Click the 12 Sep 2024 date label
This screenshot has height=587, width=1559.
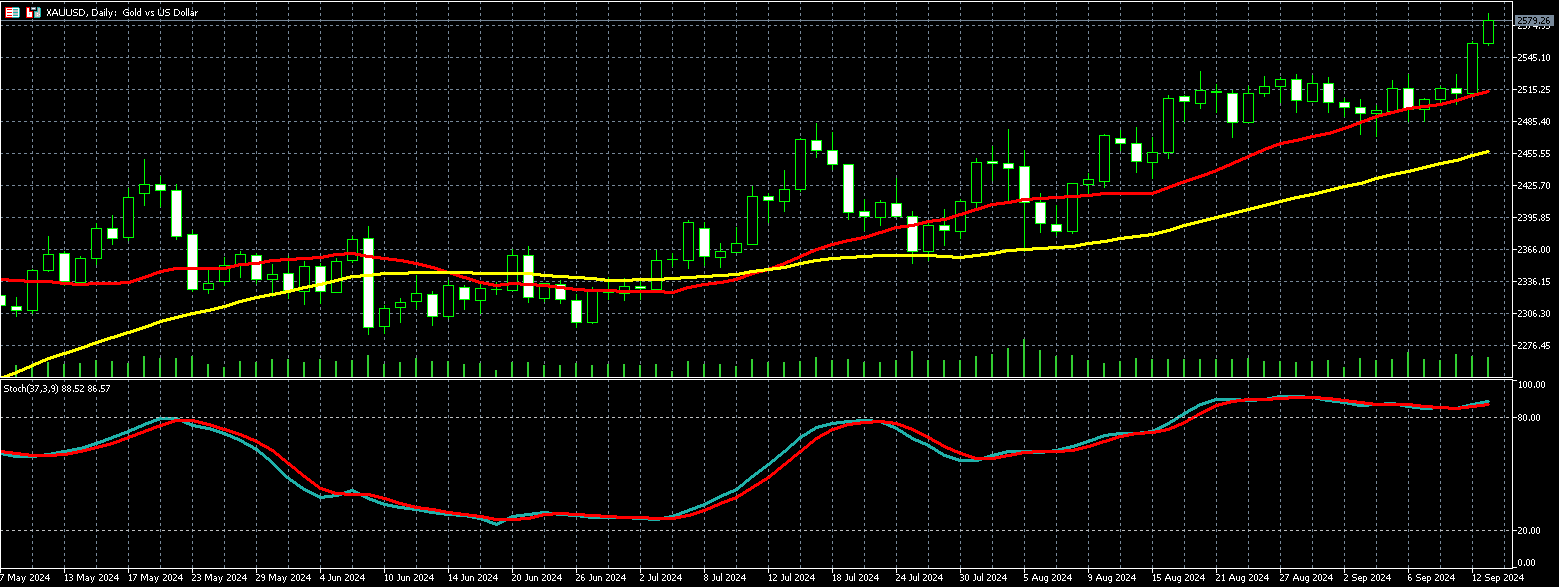(x=1496, y=578)
